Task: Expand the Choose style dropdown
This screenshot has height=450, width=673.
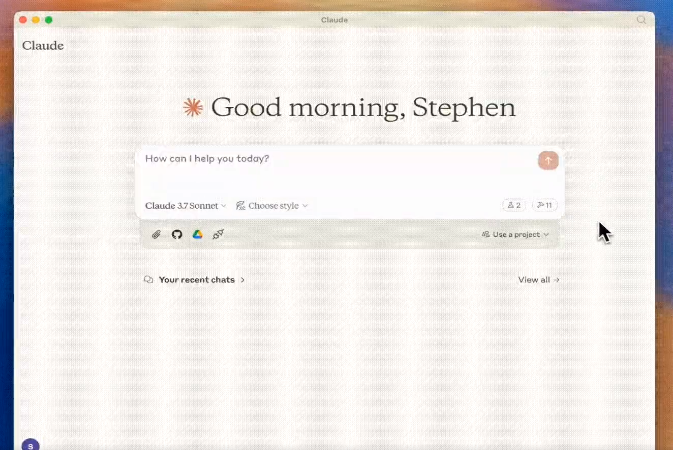Action: tap(272, 205)
